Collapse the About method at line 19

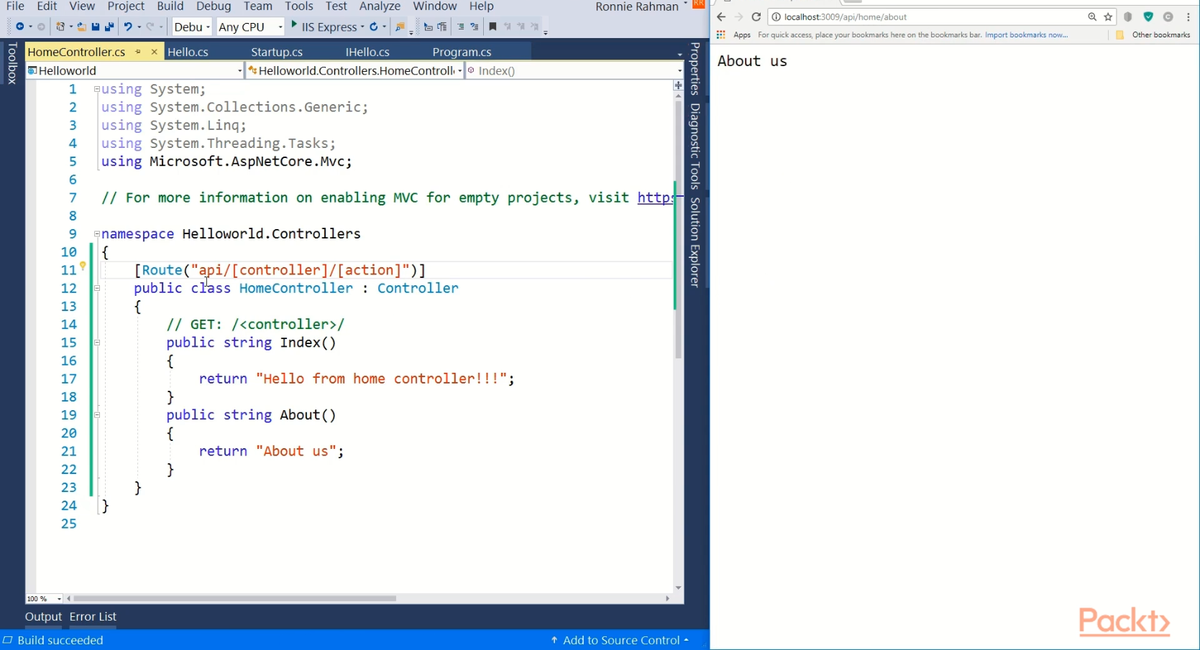pyautogui.click(x=96, y=415)
